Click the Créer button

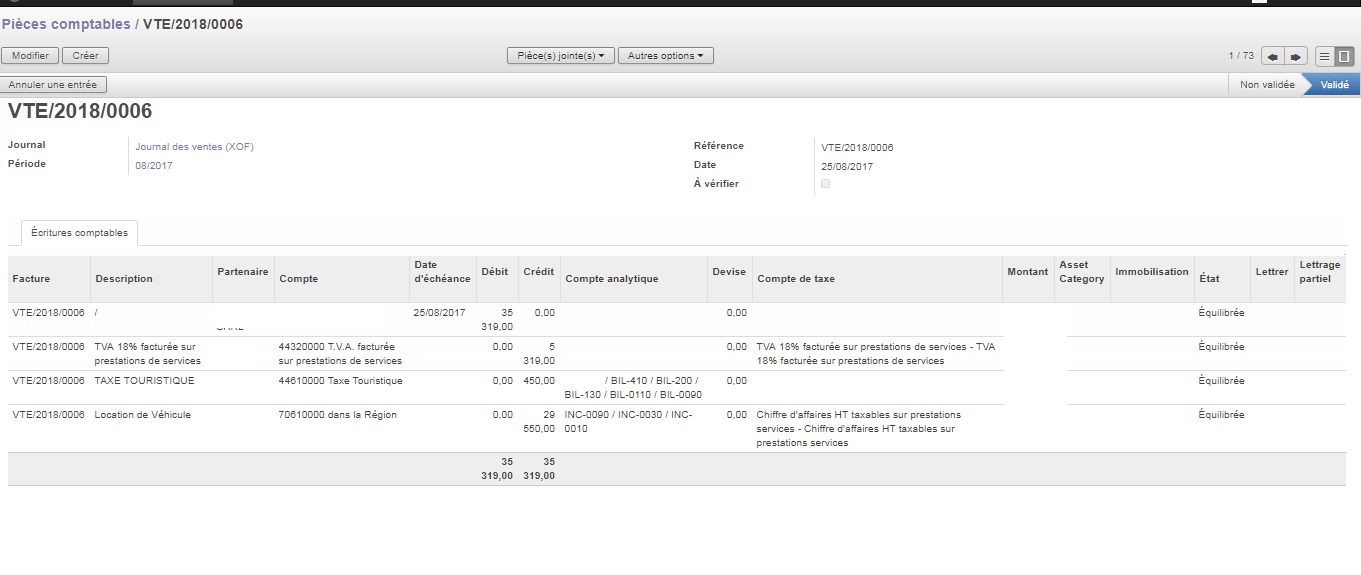tap(86, 56)
